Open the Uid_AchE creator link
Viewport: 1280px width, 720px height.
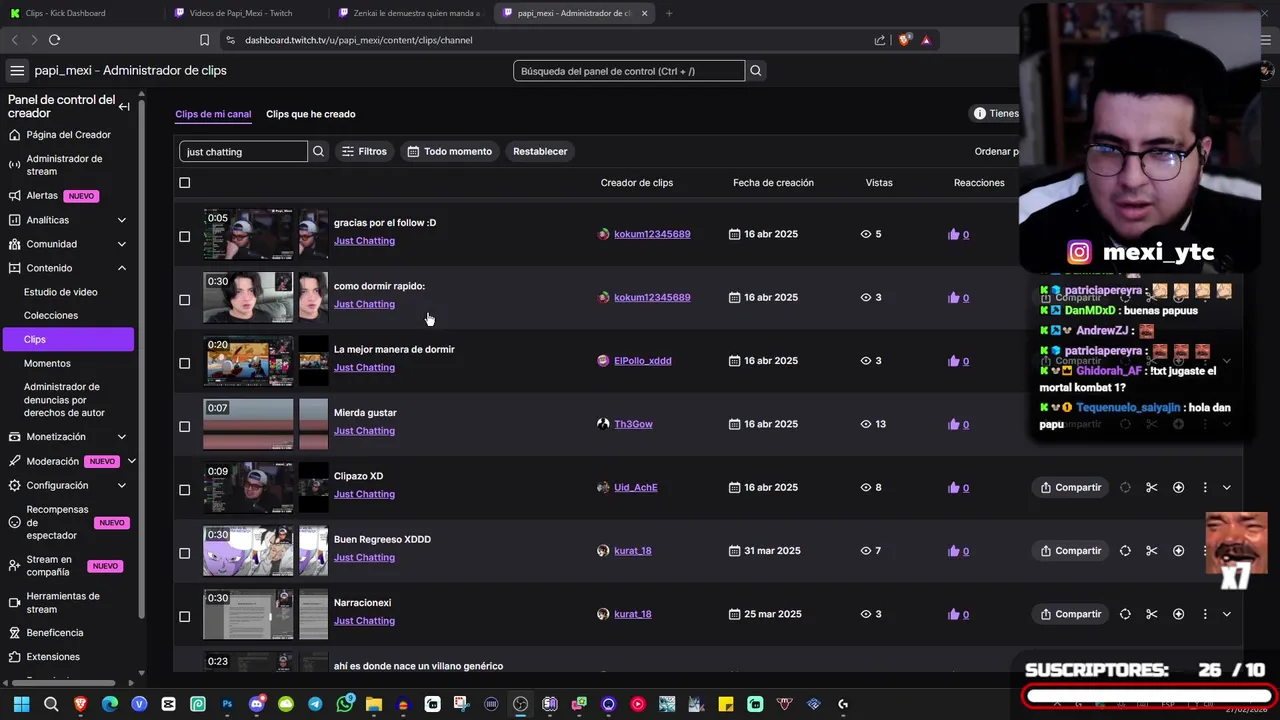tap(636, 488)
